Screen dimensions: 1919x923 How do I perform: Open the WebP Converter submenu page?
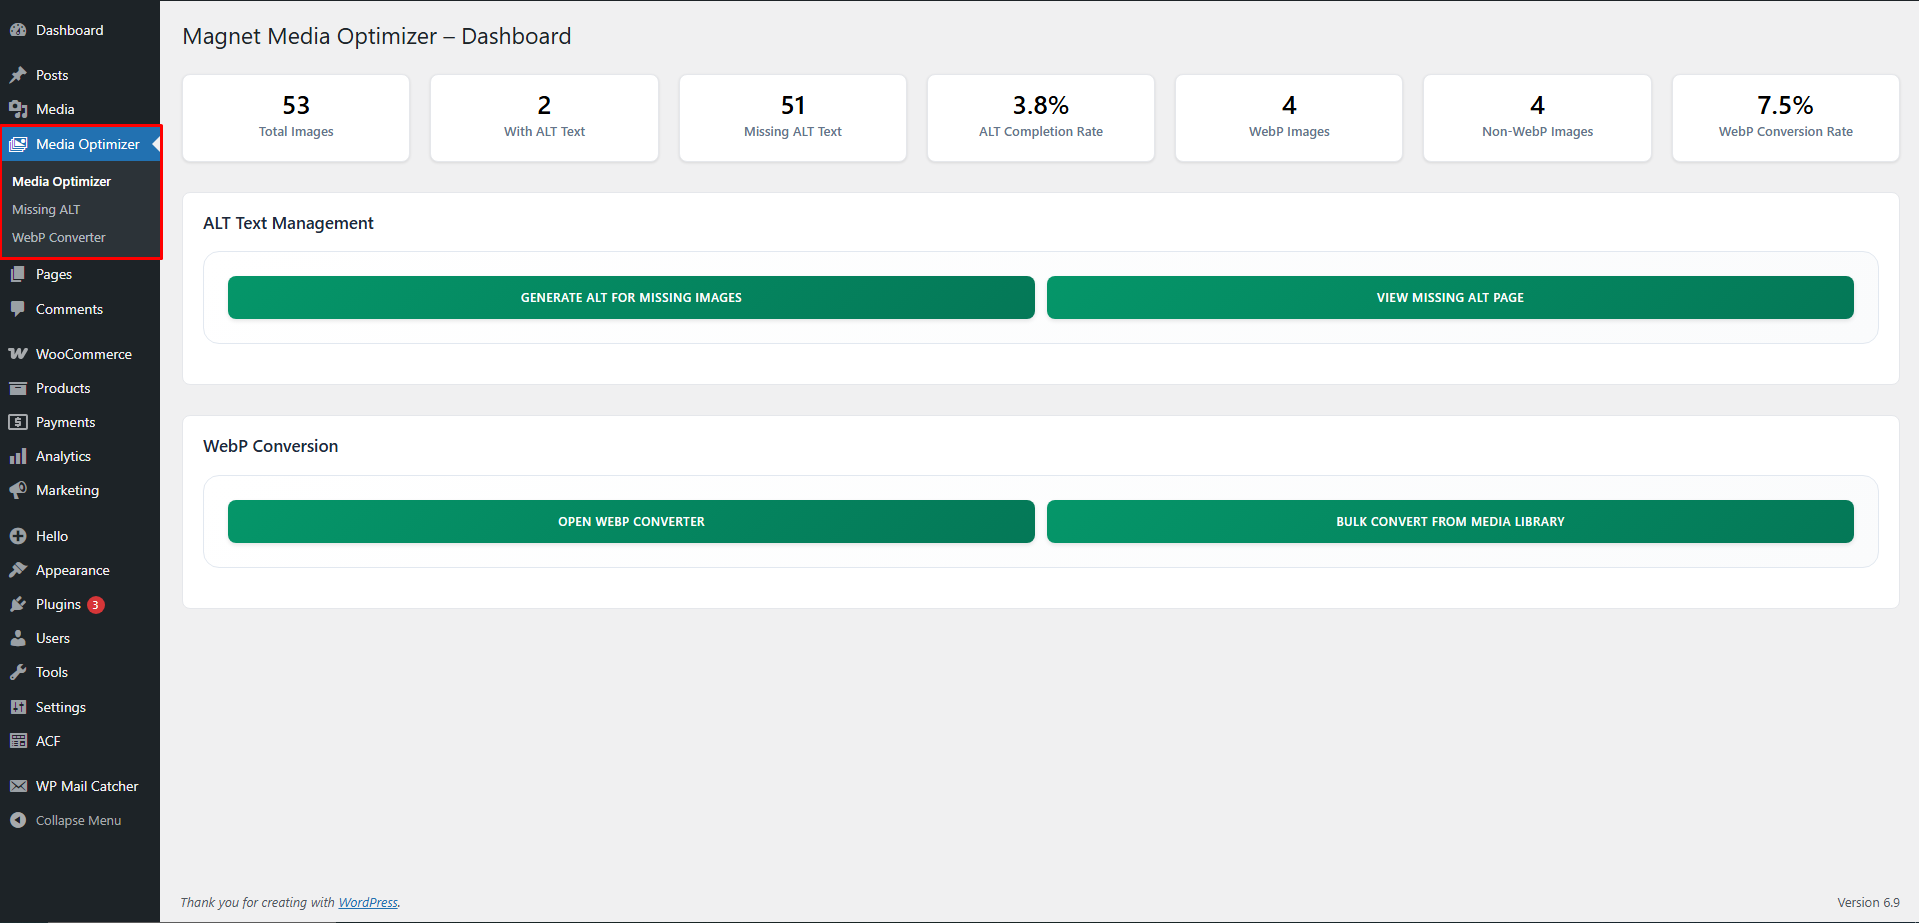(x=58, y=237)
